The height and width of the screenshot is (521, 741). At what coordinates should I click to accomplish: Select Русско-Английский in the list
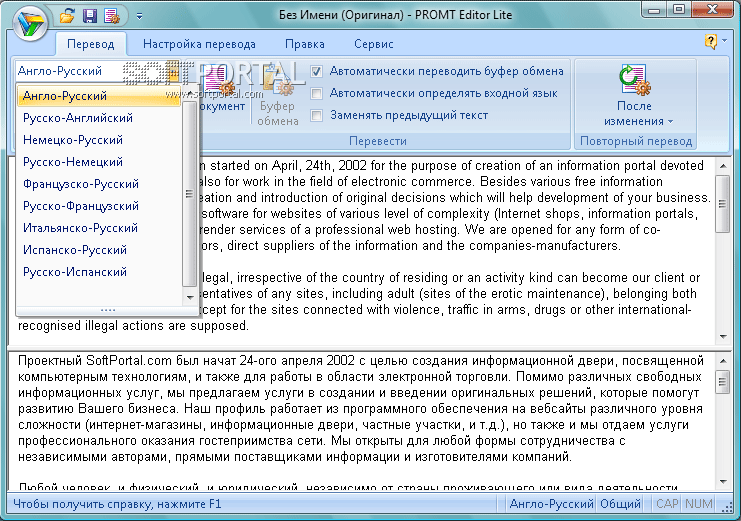pyautogui.click(x=99, y=118)
